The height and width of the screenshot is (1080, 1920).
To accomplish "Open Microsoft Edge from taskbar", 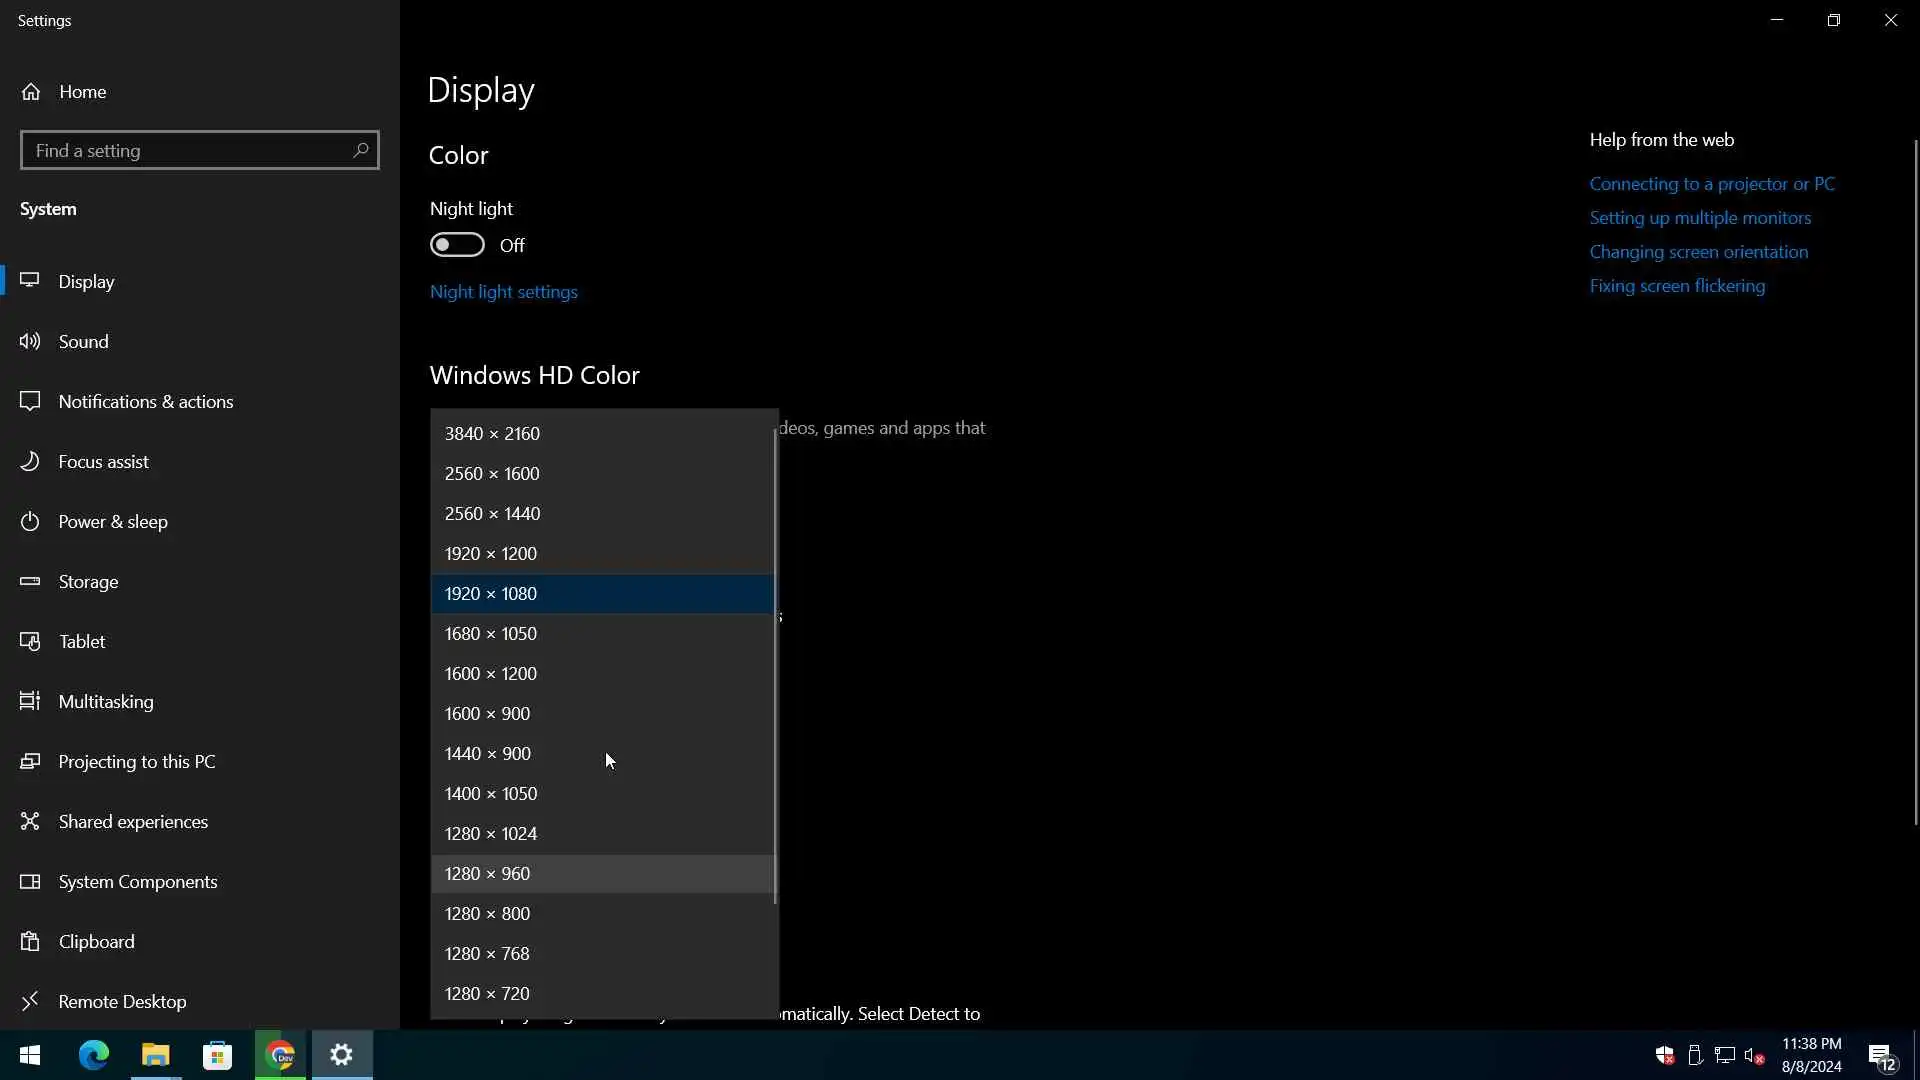I will coord(94,1055).
